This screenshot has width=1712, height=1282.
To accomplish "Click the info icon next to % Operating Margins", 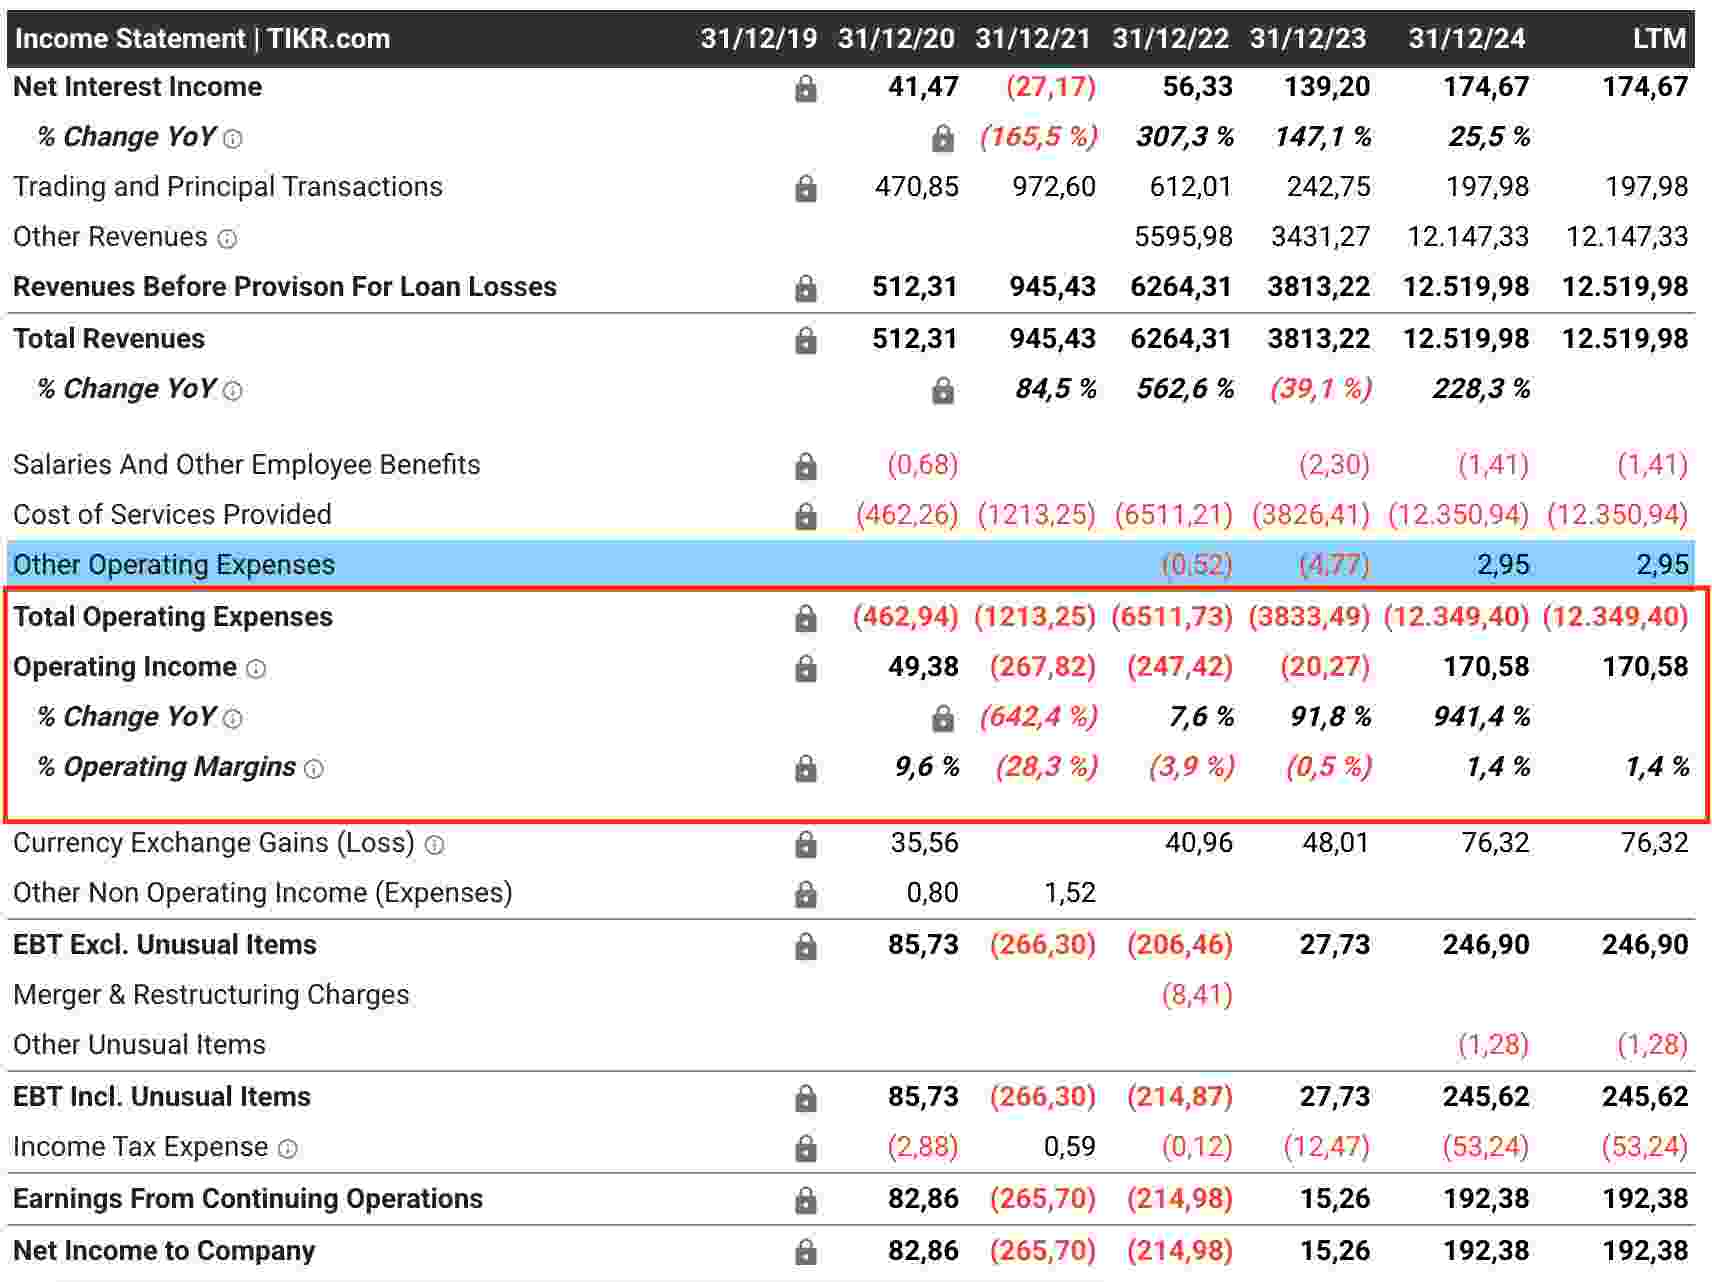I will [x=314, y=769].
